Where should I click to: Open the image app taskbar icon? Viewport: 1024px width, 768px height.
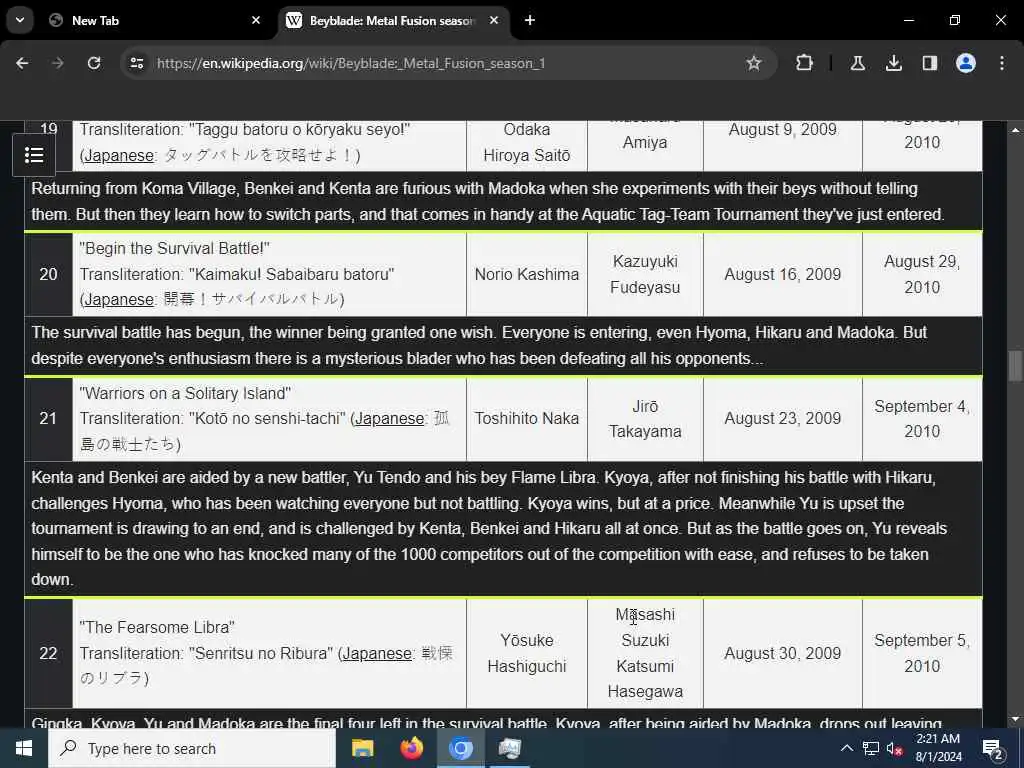(x=509, y=748)
